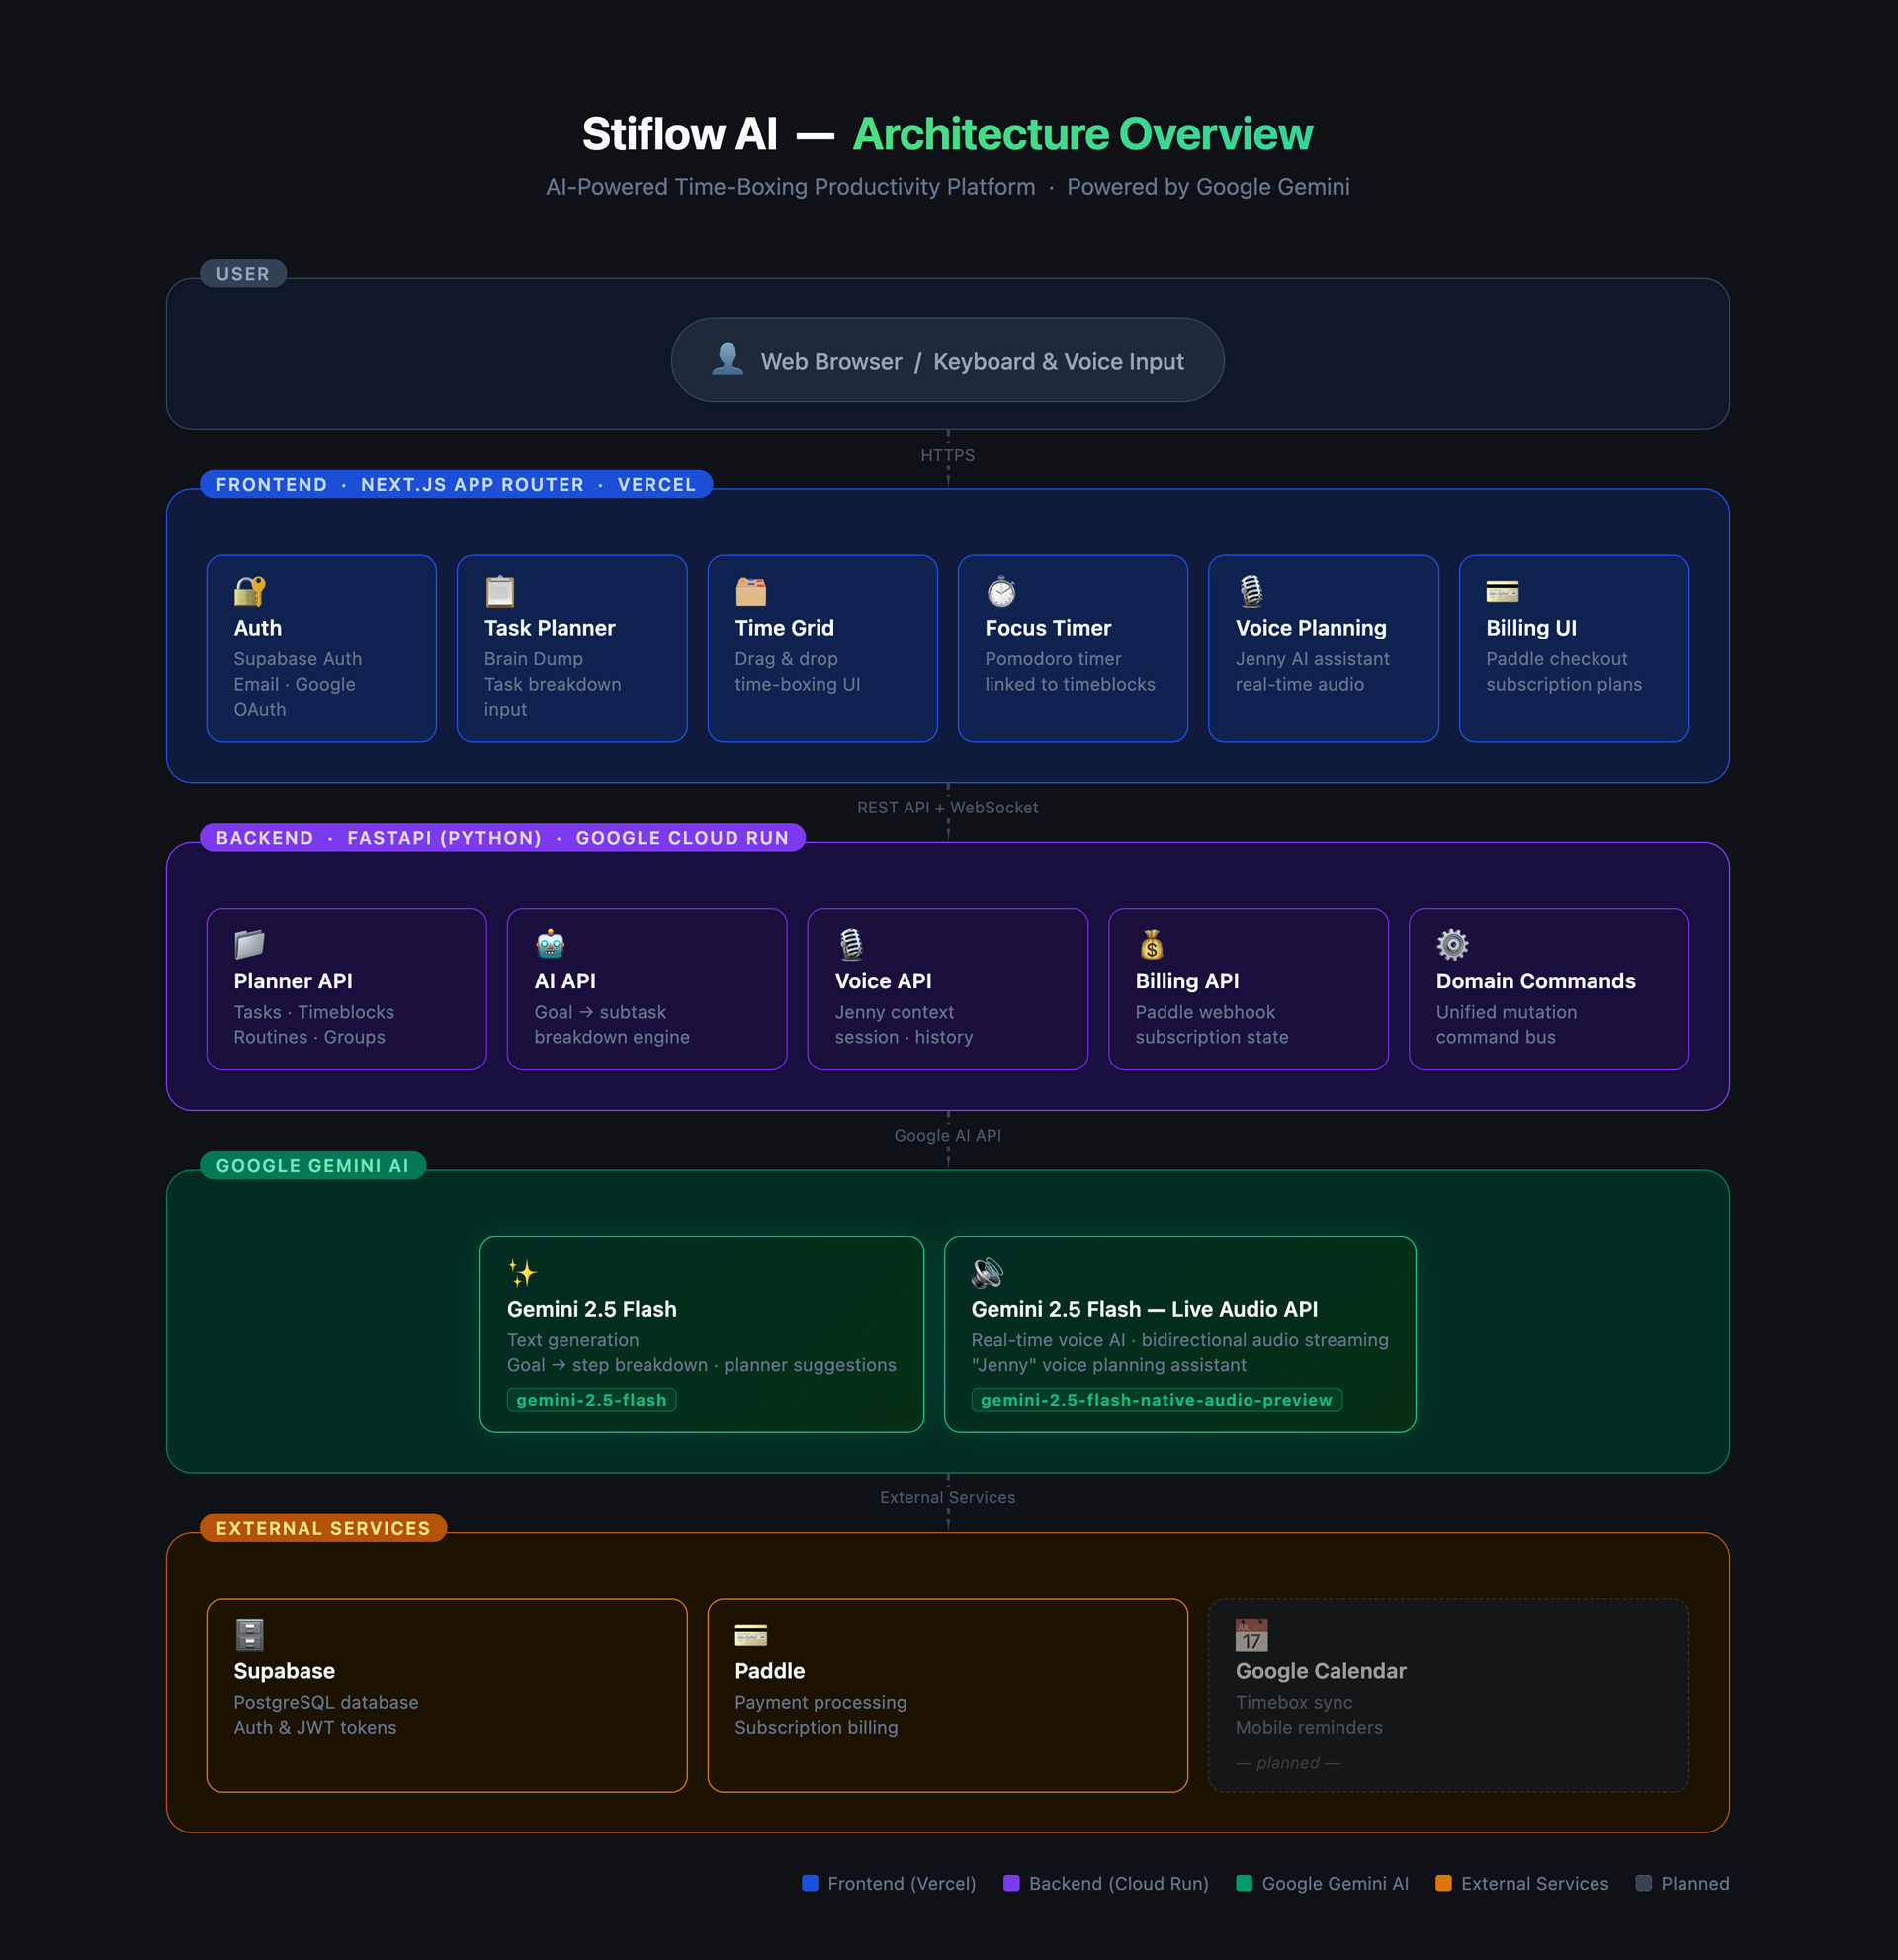Click the gemini-2.5-flash-native-audio-preview tag
The width and height of the screenshot is (1898, 1960).
pyautogui.click(x=1156, y=1399)
